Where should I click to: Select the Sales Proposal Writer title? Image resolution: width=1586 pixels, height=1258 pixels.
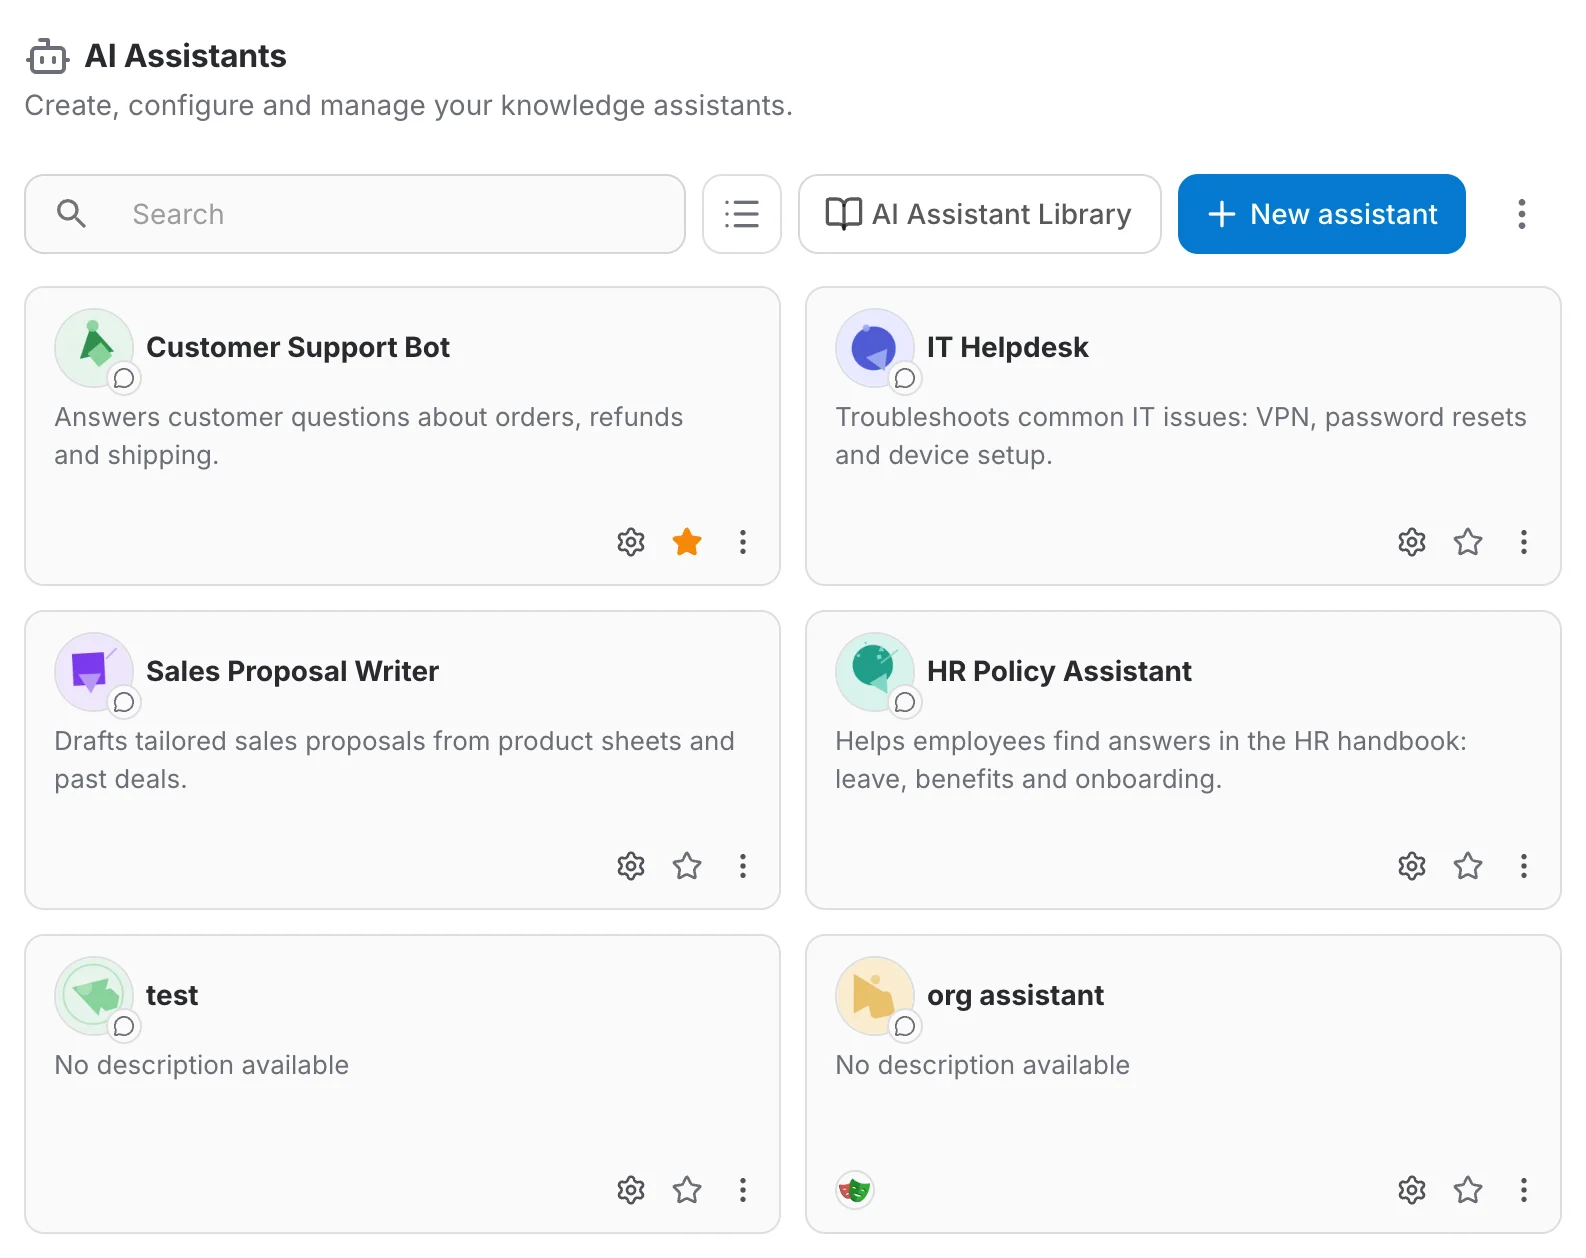pyautogui.click(x=292, y=671)
